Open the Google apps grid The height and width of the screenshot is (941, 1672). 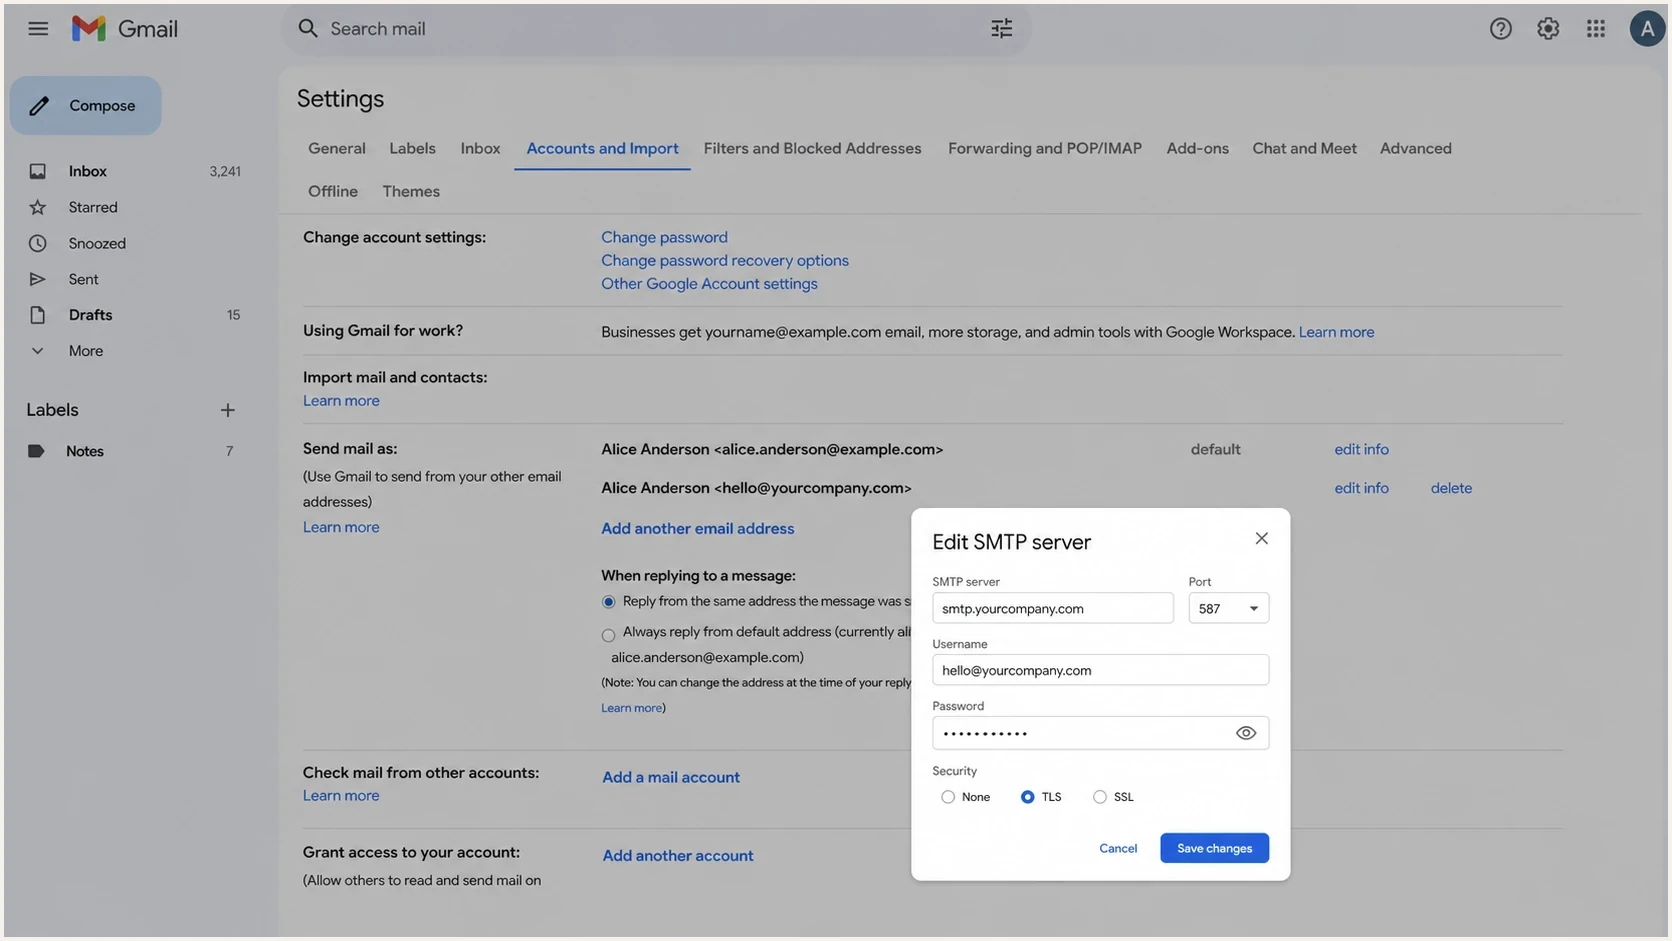1596,29
